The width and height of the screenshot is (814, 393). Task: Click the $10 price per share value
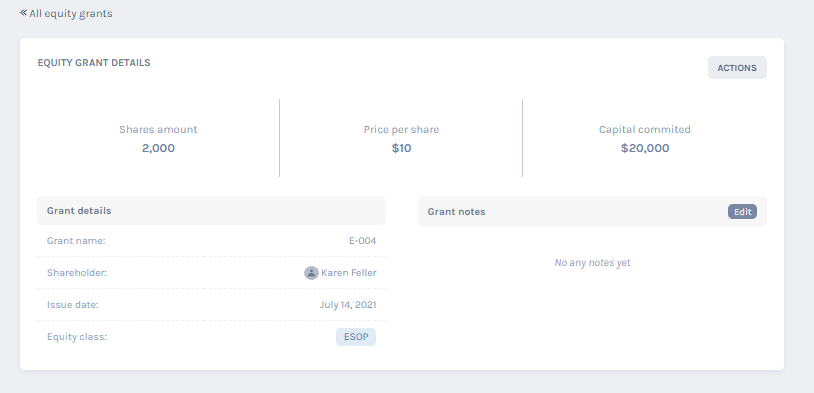tap(401, 148)
